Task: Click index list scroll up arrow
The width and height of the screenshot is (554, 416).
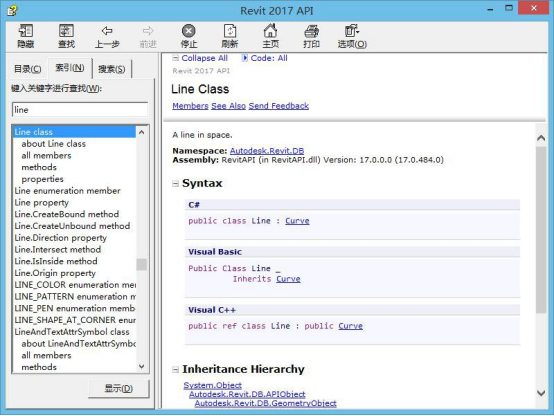Action: [142, 132]
